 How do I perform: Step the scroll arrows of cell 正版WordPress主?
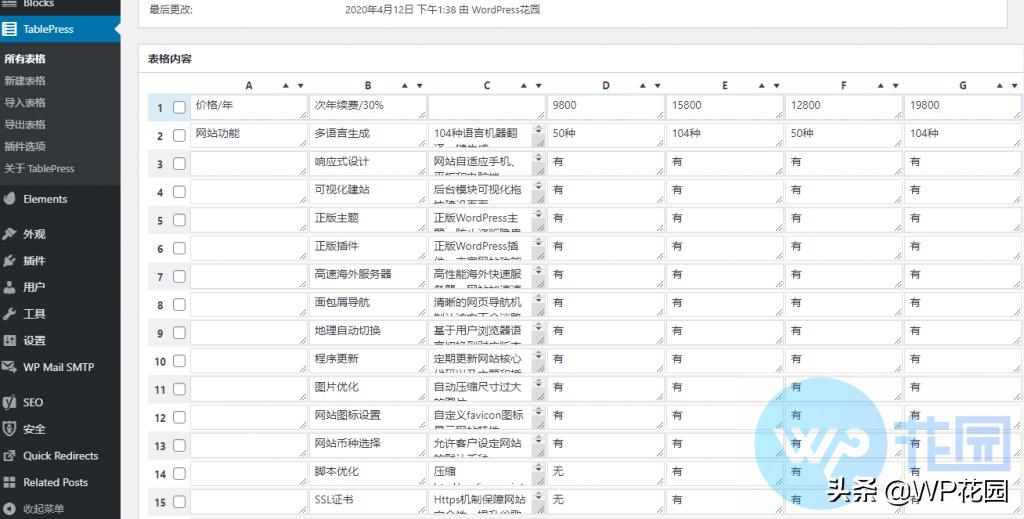(539, 214)
